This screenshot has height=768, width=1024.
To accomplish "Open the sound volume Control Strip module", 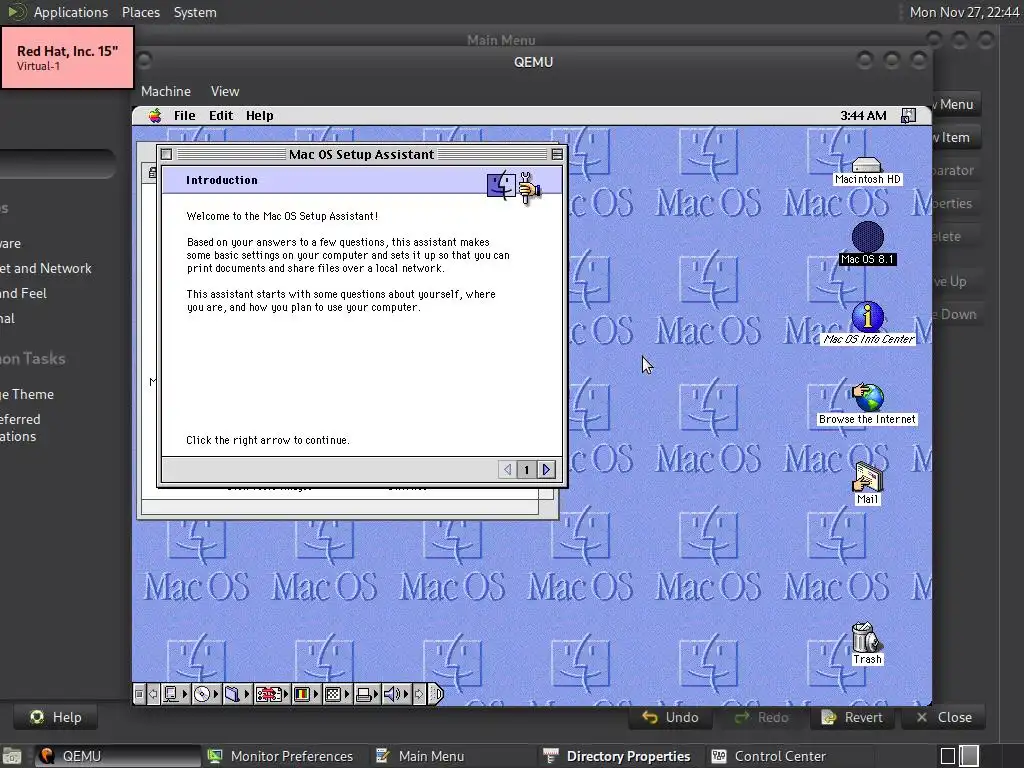I will [x=396, y=694].
